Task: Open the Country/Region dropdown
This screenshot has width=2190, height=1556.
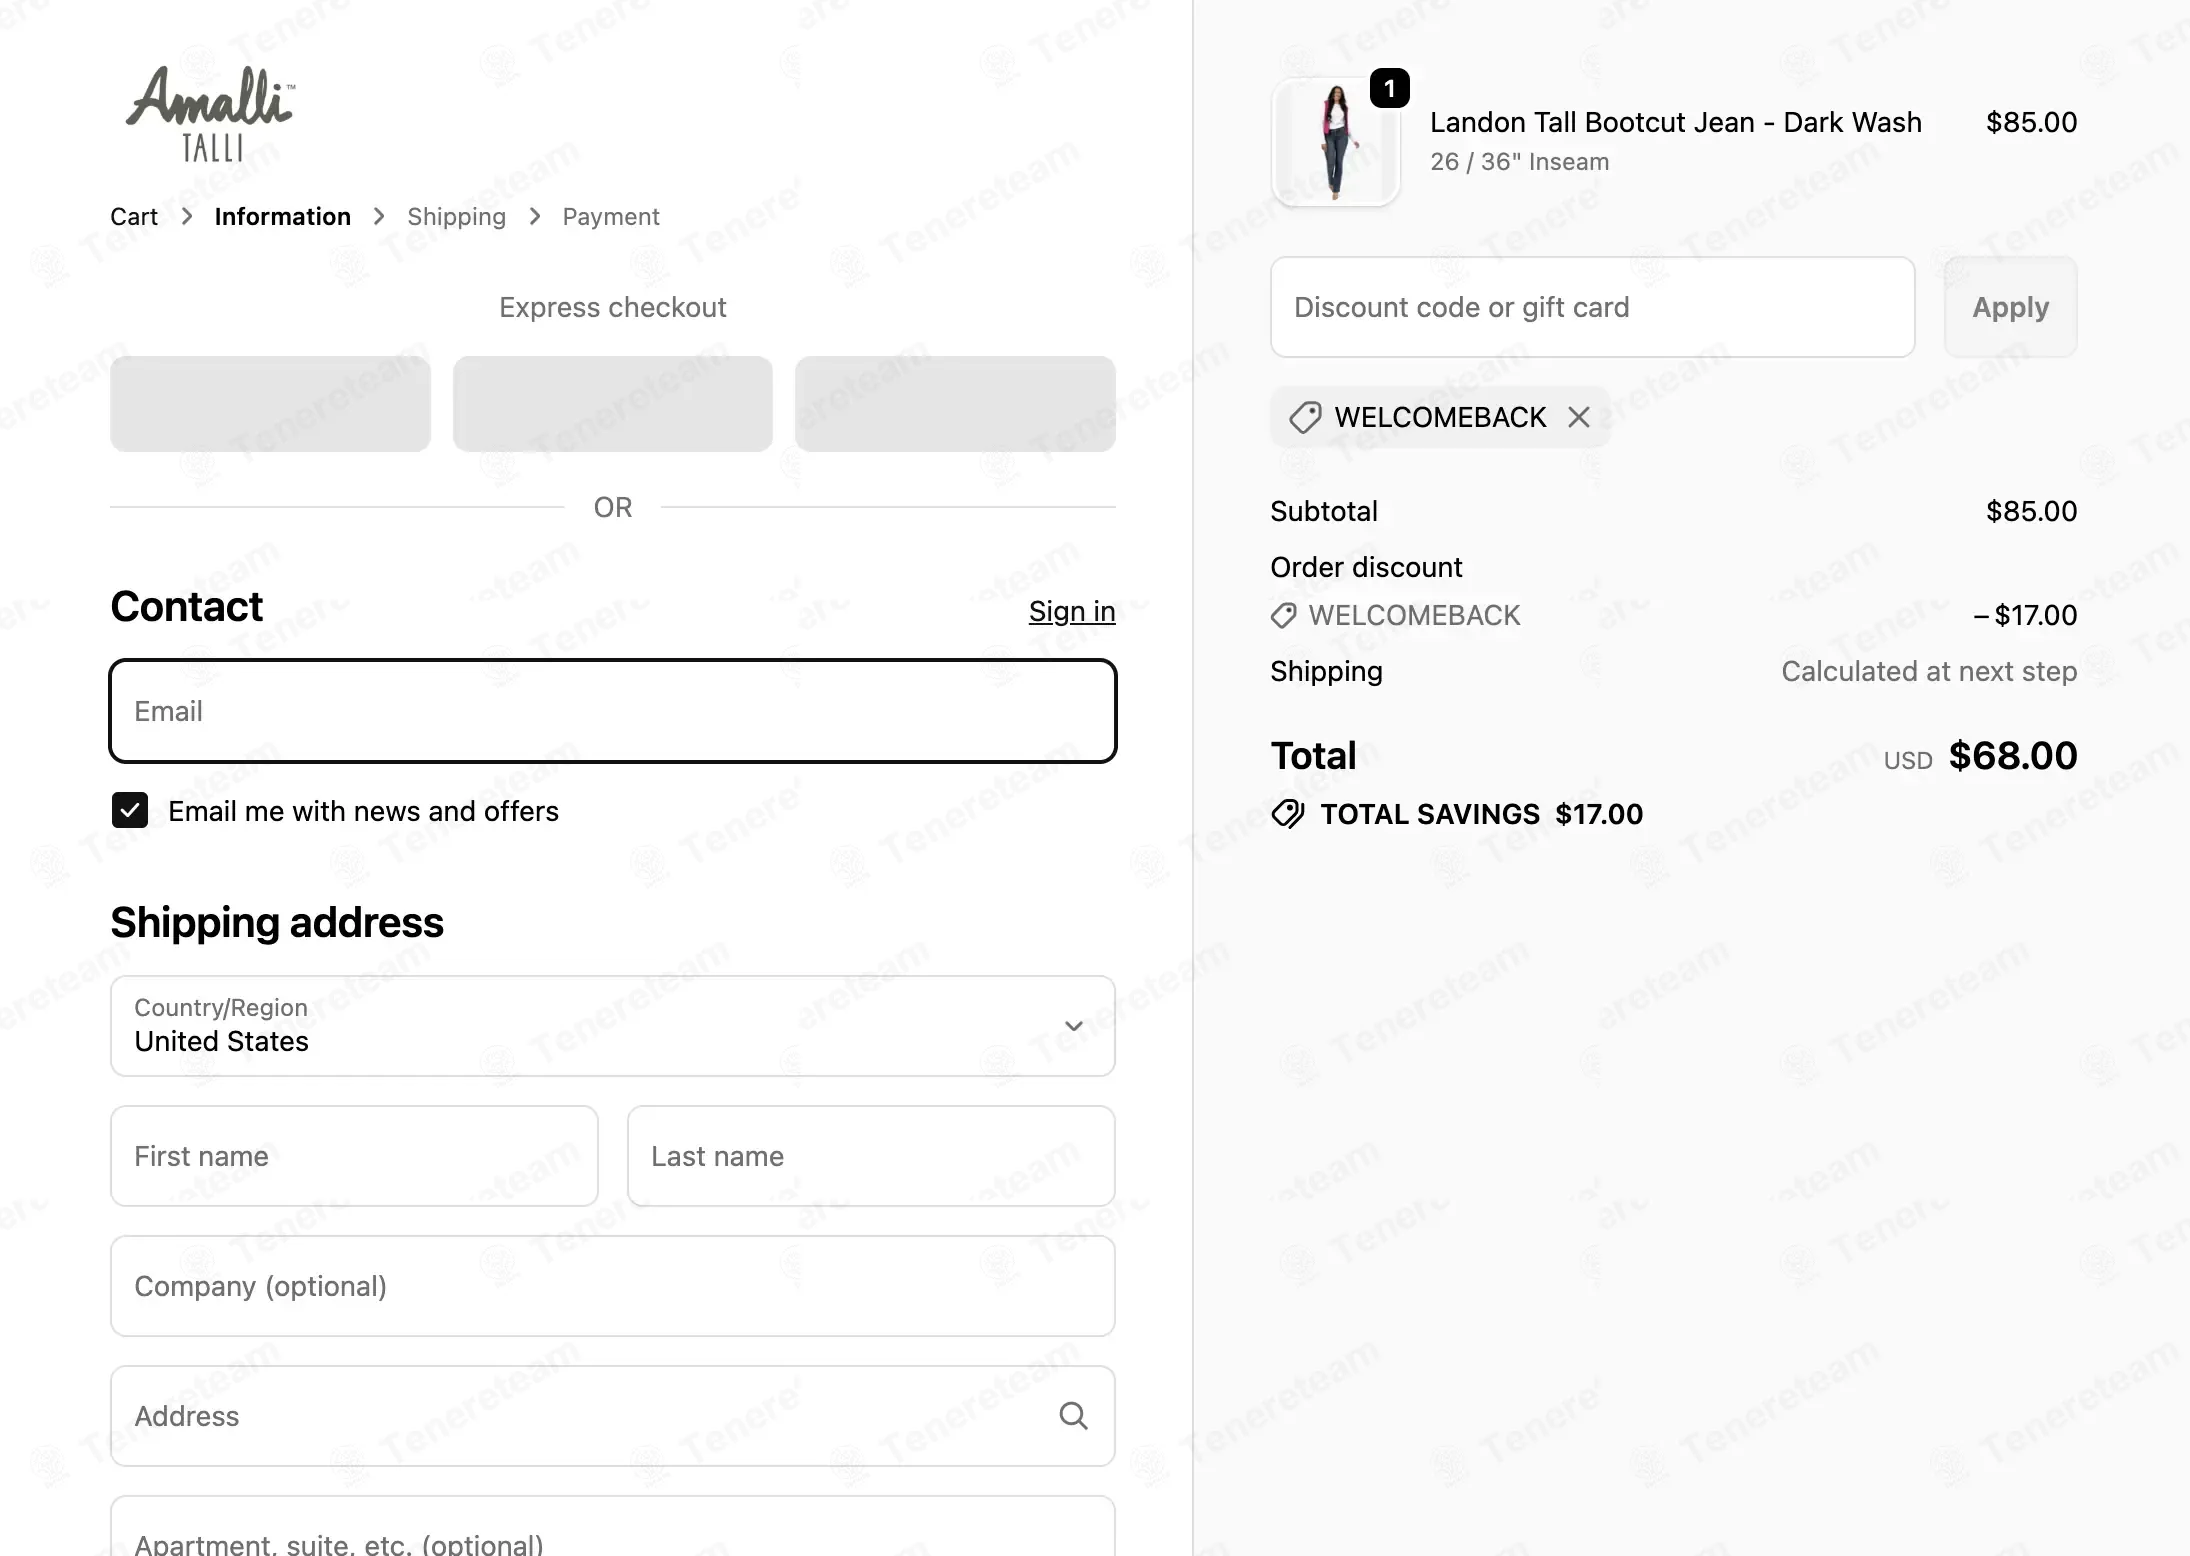Action: click(x=613, y=1026)
